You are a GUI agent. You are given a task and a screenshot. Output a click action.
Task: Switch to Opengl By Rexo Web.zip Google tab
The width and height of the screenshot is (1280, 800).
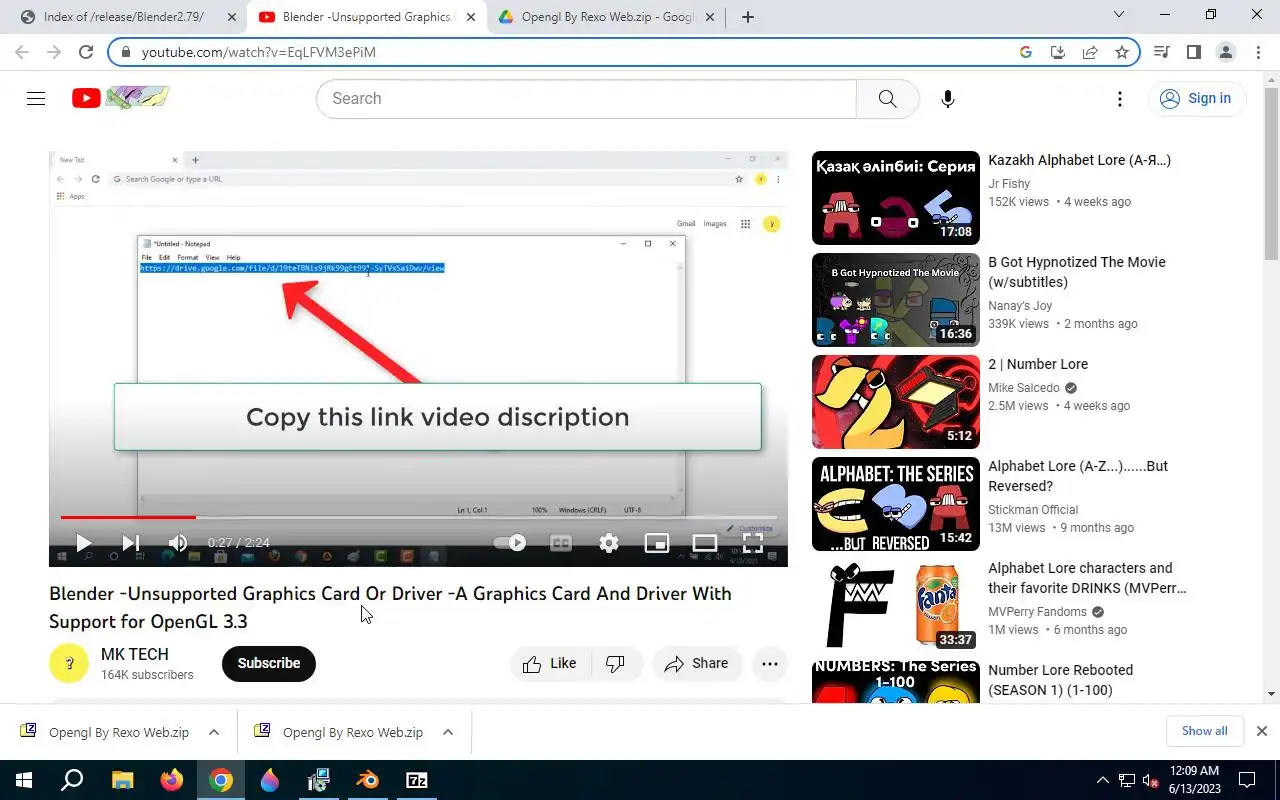606,17
